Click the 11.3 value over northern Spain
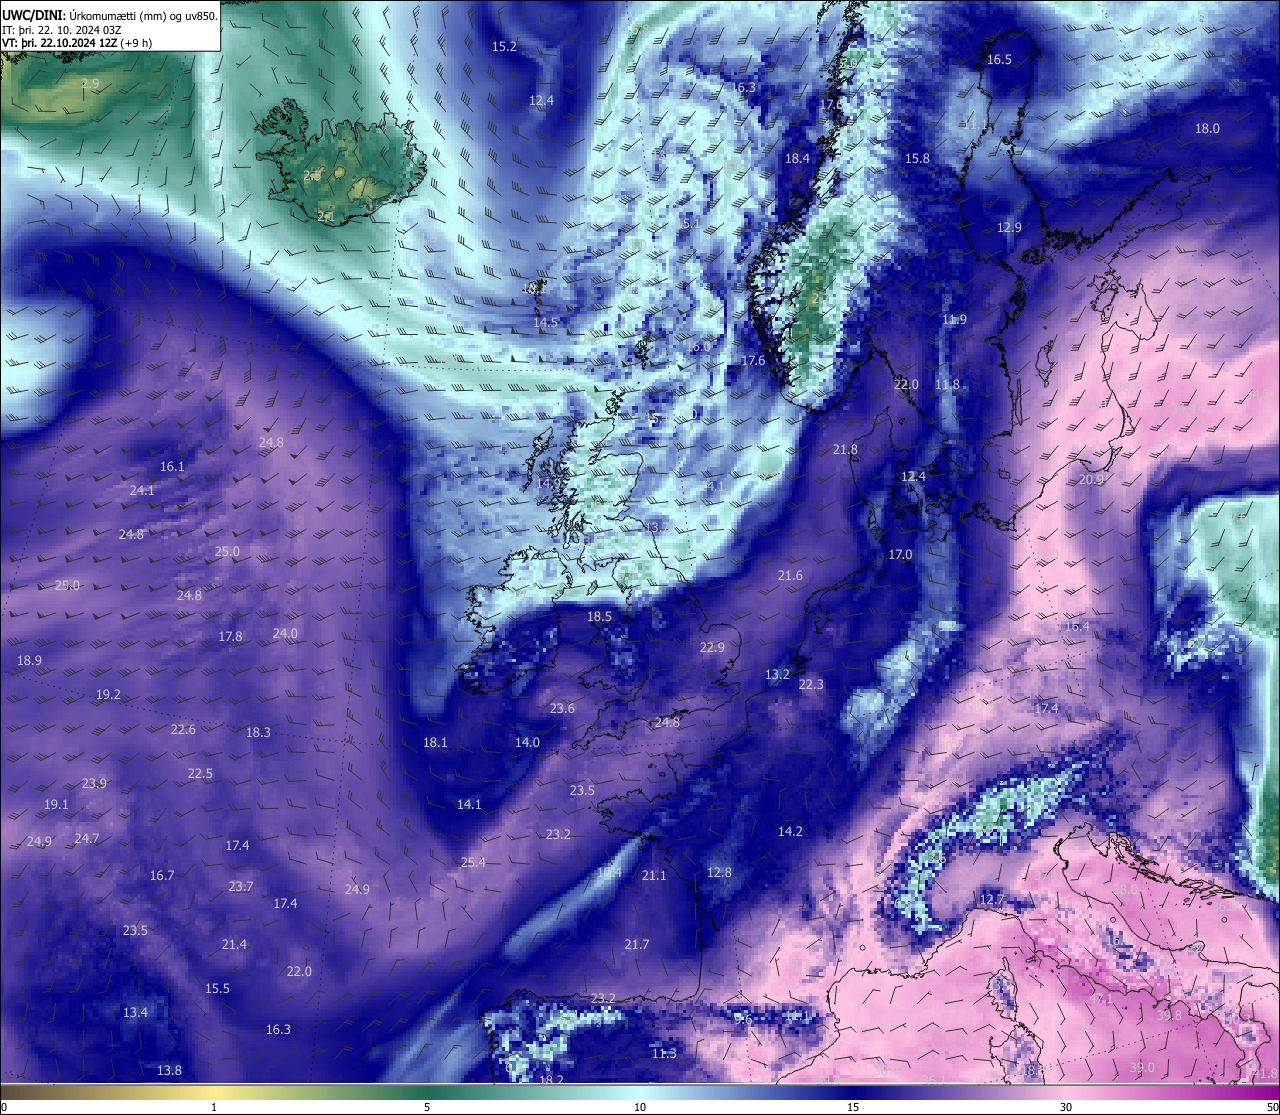Viewport: 1280px width, 1115px height. (664, 1054)
